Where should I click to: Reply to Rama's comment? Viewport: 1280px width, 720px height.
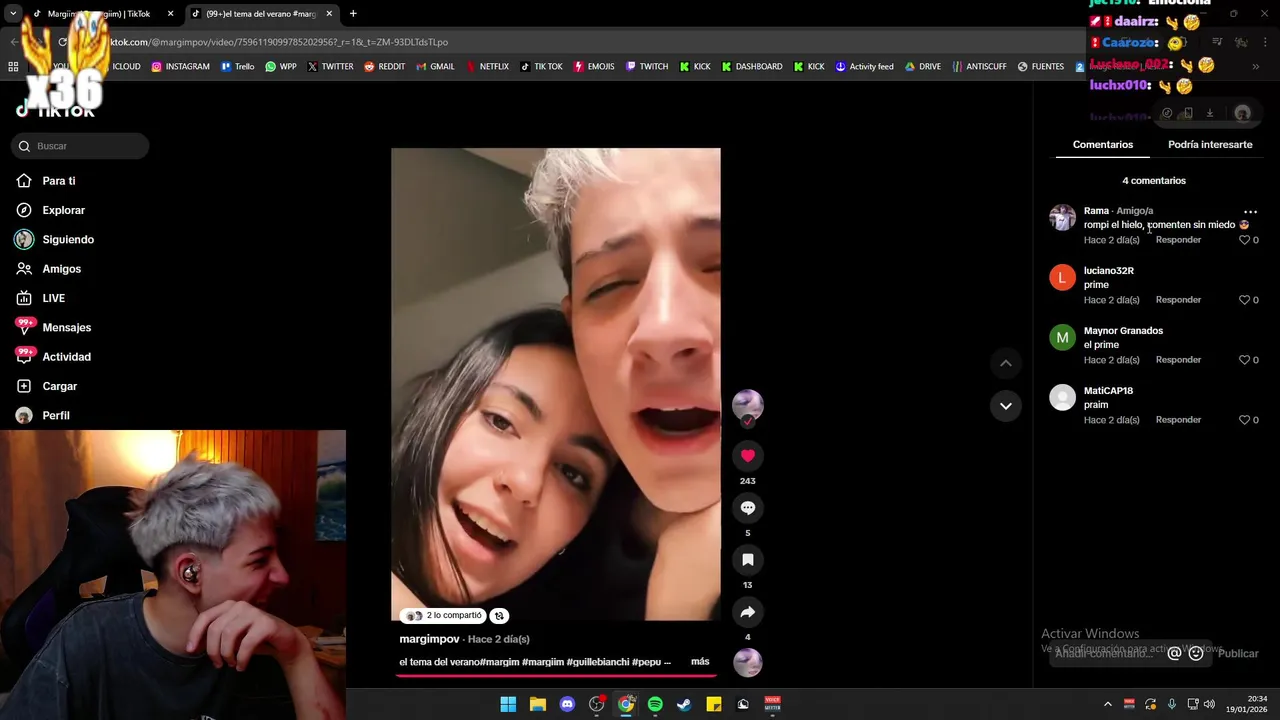coord(1178,240)
